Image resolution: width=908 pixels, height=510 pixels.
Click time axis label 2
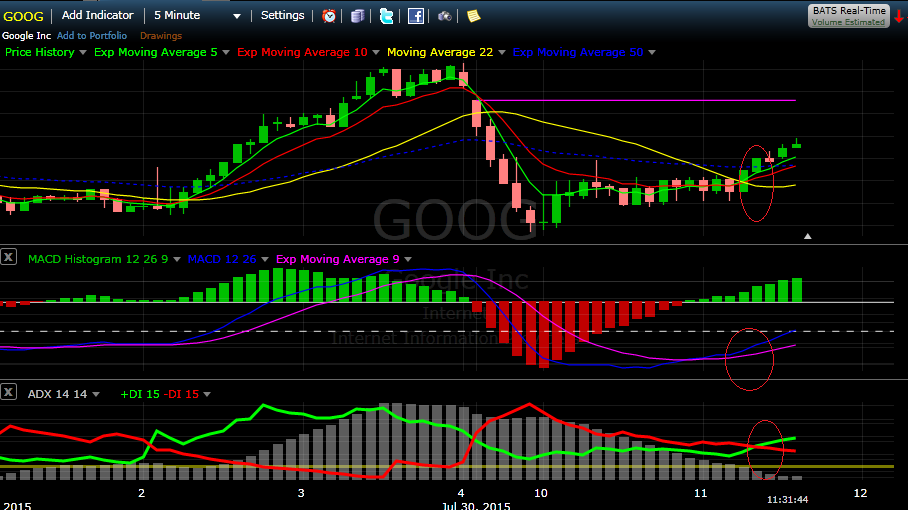[141, 493]
